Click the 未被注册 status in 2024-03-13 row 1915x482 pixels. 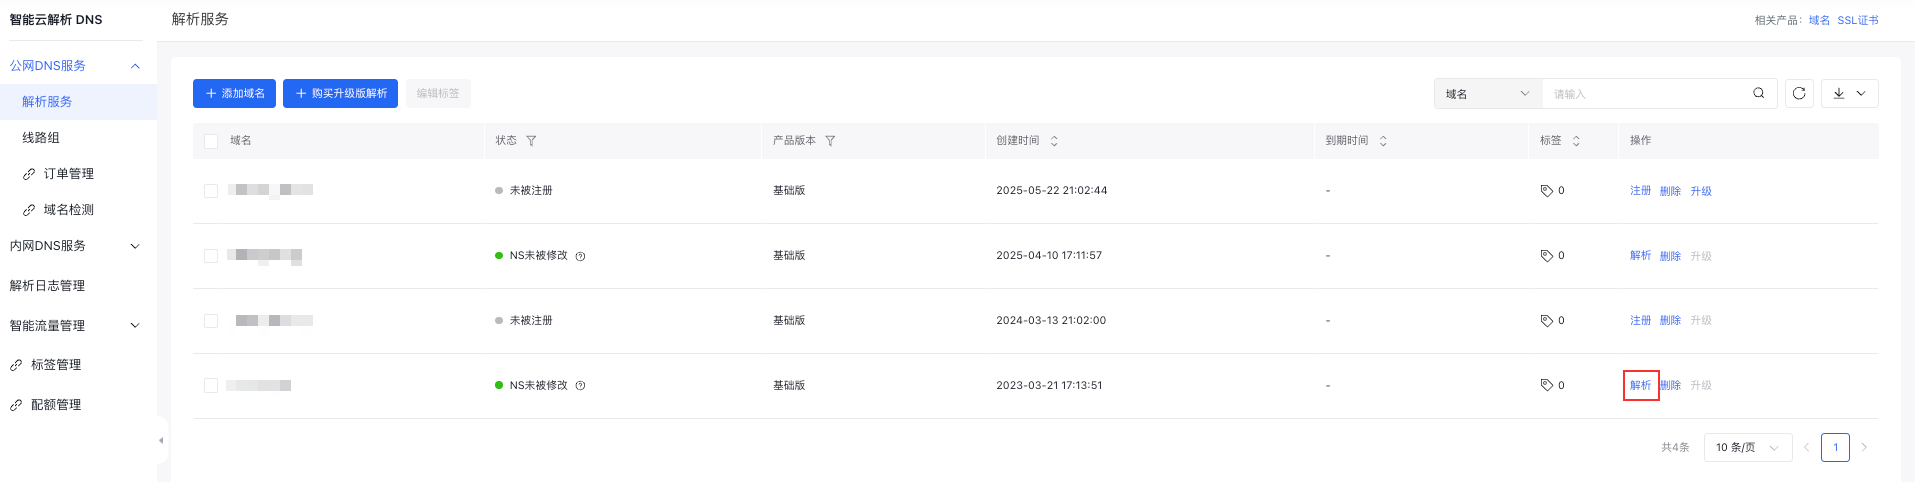tap(531, 321)
